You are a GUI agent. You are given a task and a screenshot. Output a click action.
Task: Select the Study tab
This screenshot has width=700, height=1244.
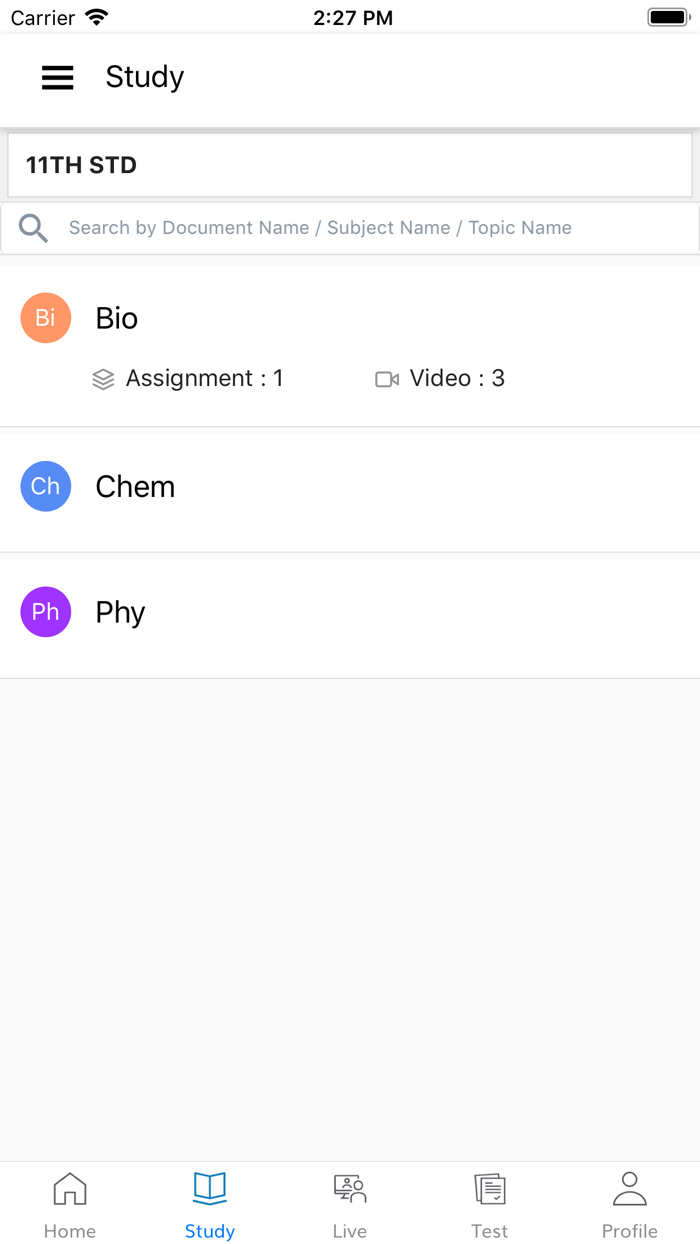tap(210, 1205)
